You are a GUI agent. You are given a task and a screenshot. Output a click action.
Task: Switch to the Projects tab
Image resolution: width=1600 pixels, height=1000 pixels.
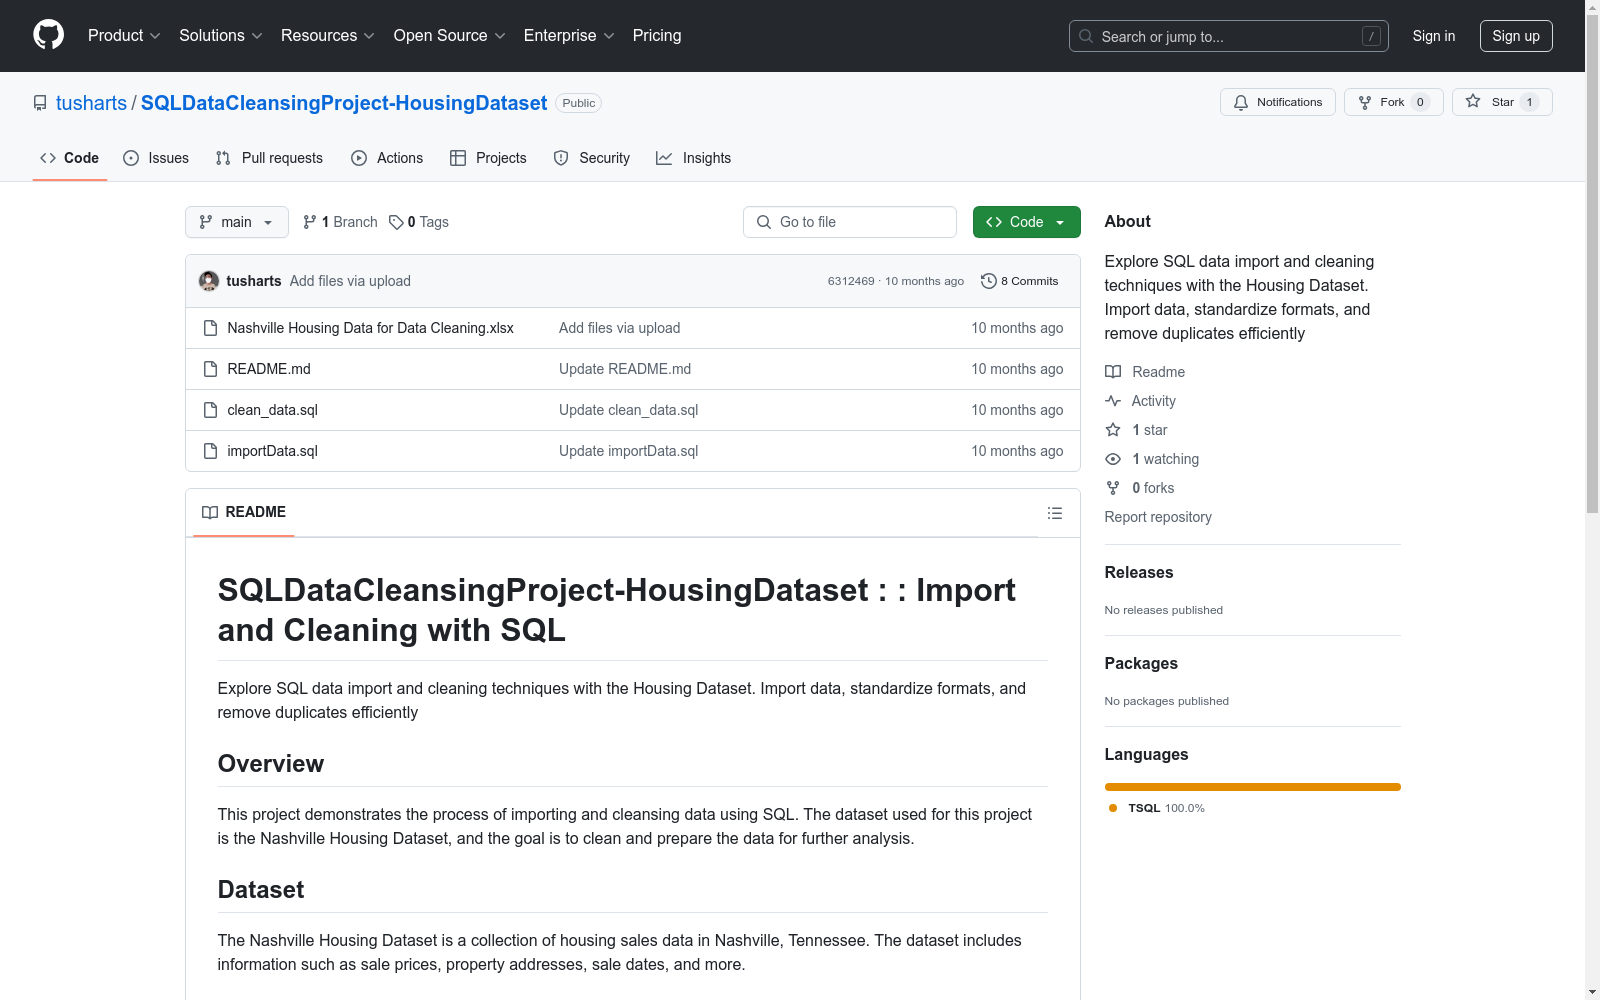click(x=488, y=158)
